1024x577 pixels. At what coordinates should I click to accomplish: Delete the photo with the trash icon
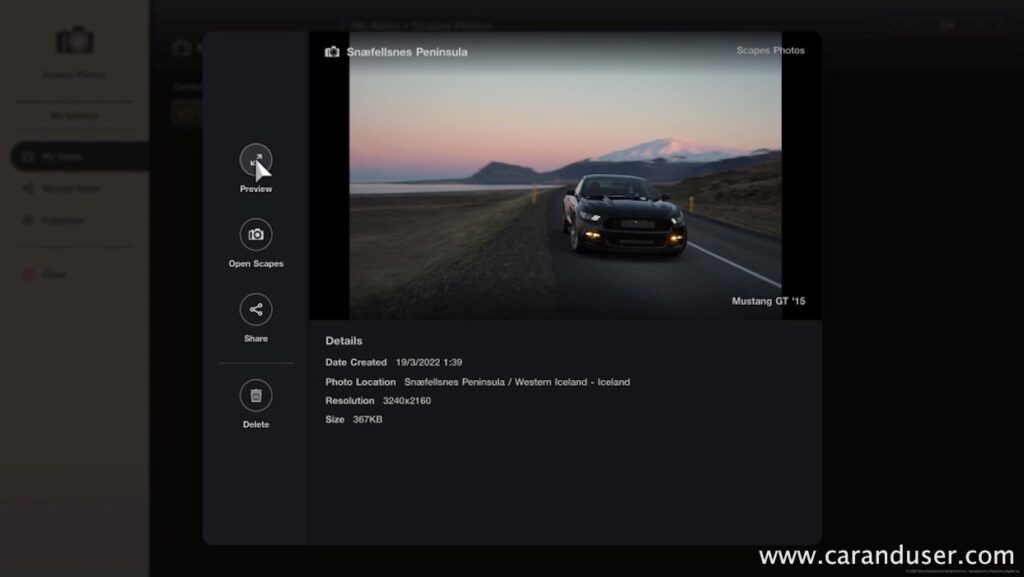coord(256,395)
